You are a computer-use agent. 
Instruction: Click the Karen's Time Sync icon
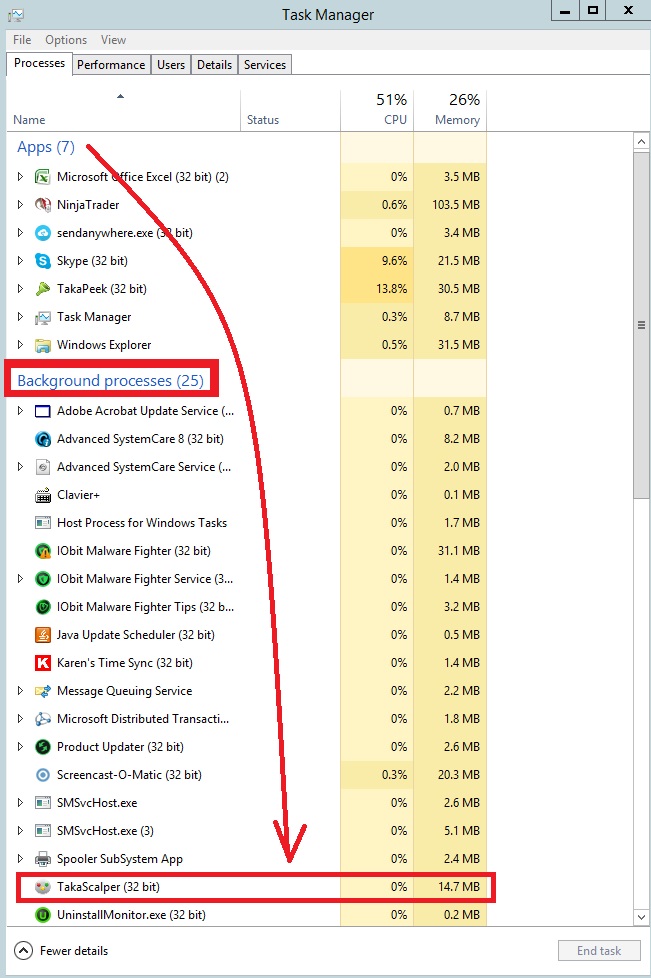coord(43,663)
